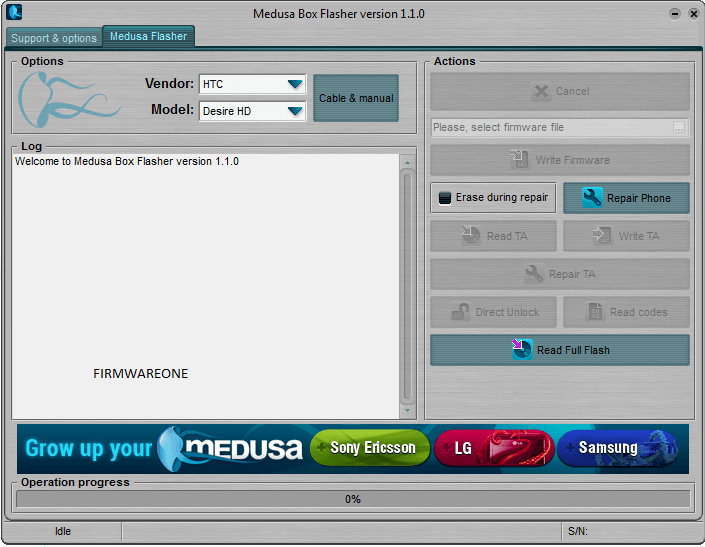Open the Model dropdown showing Desire HD
The image size is (705, 547).
pos(252,111)
